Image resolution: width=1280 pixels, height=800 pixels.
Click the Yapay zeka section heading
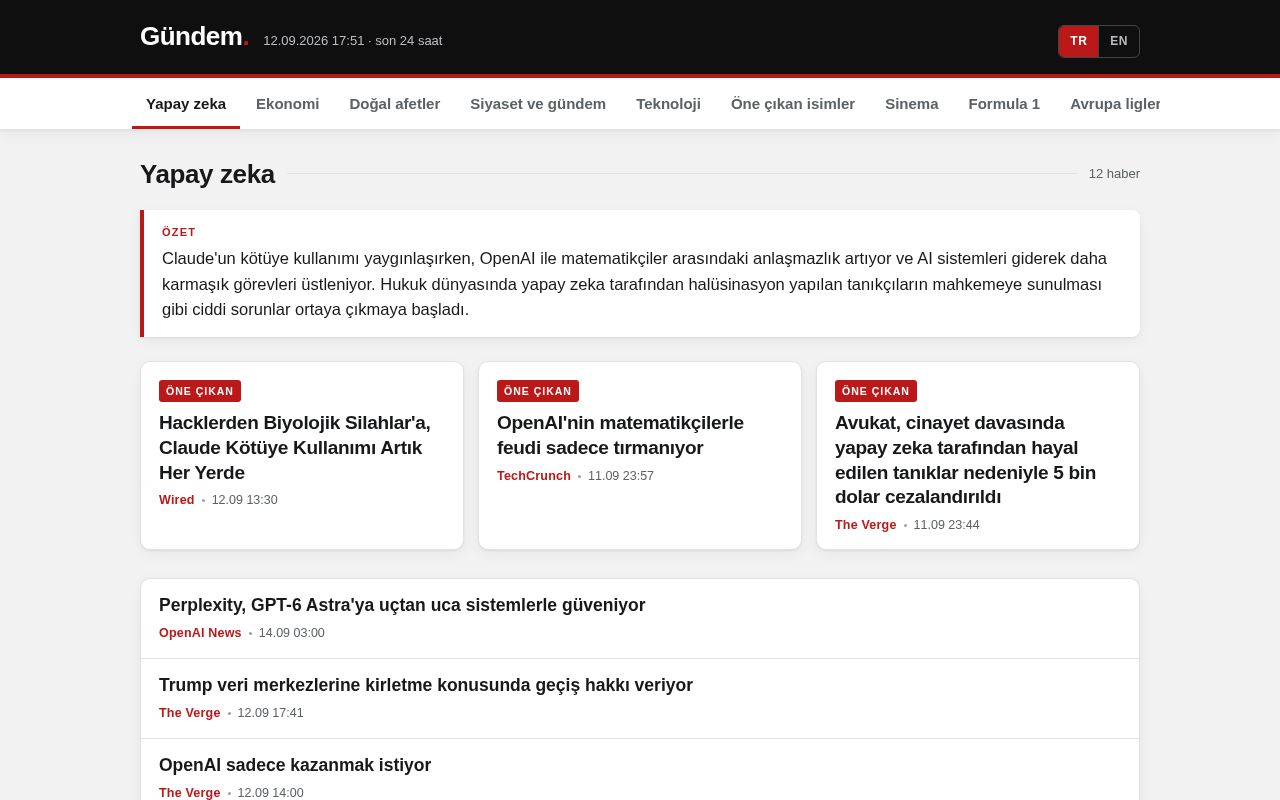pos(207,174)
